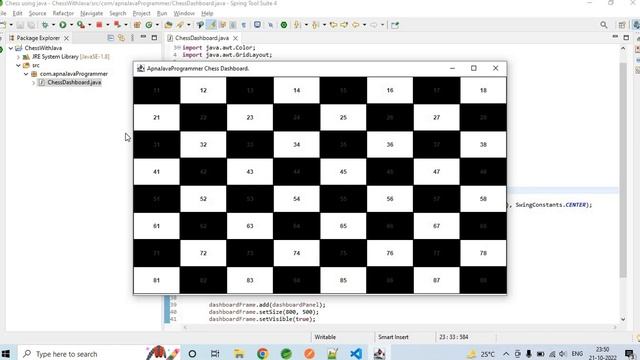The height and width of the screenshot is (360, 640).
Task: Stop execution with the red Terminate icon
Action: click(x=99, y=25)
